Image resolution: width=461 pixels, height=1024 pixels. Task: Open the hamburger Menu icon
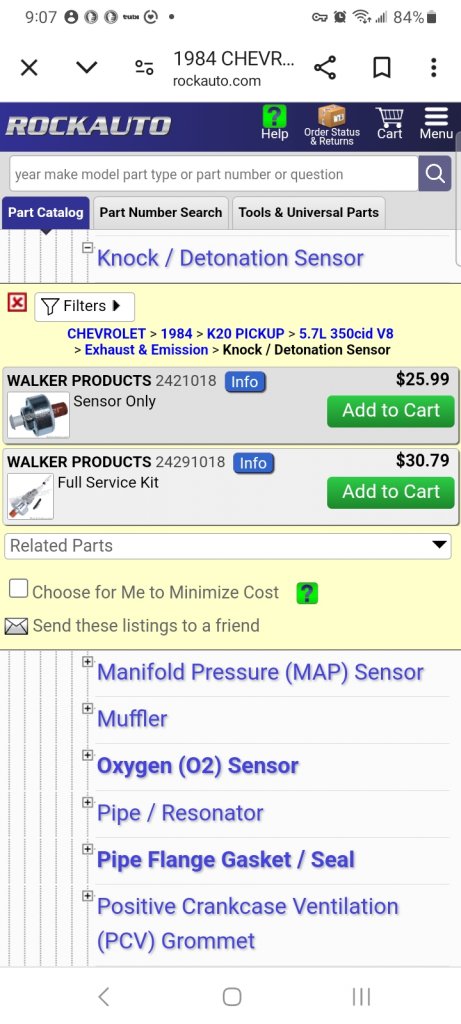(x=436, y=116)
